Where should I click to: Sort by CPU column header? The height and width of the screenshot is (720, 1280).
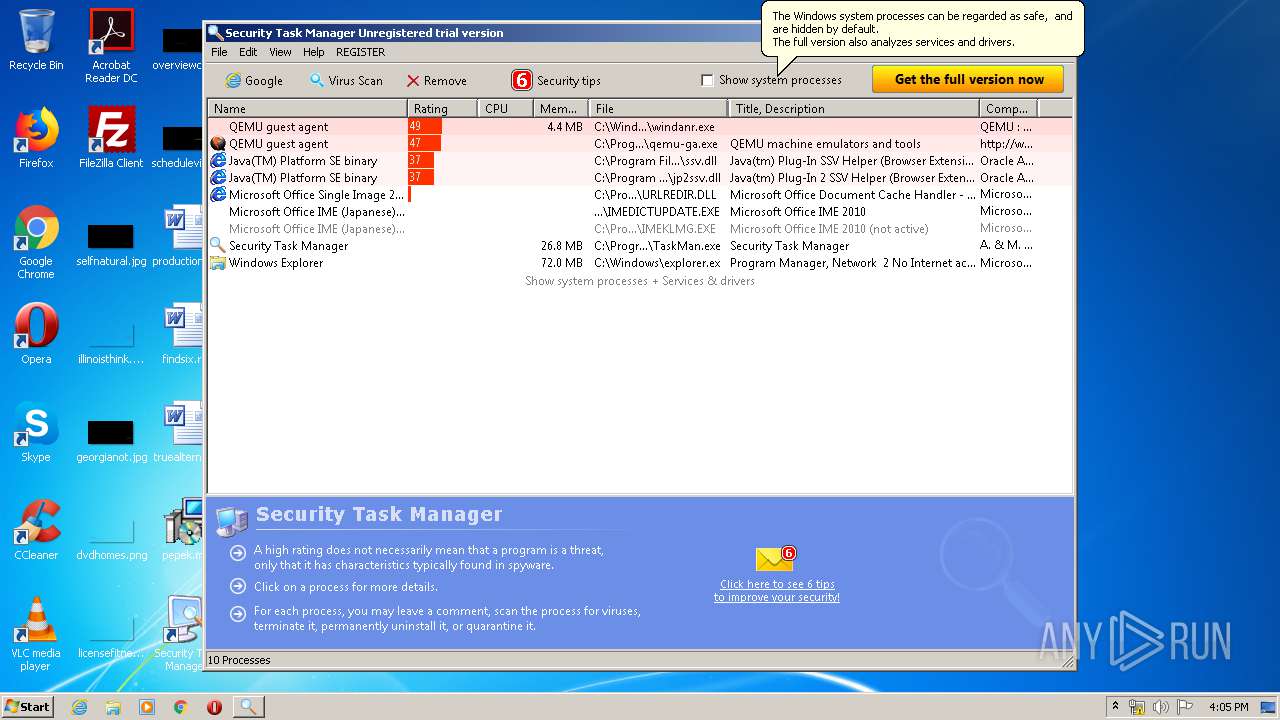coord(505,108)
